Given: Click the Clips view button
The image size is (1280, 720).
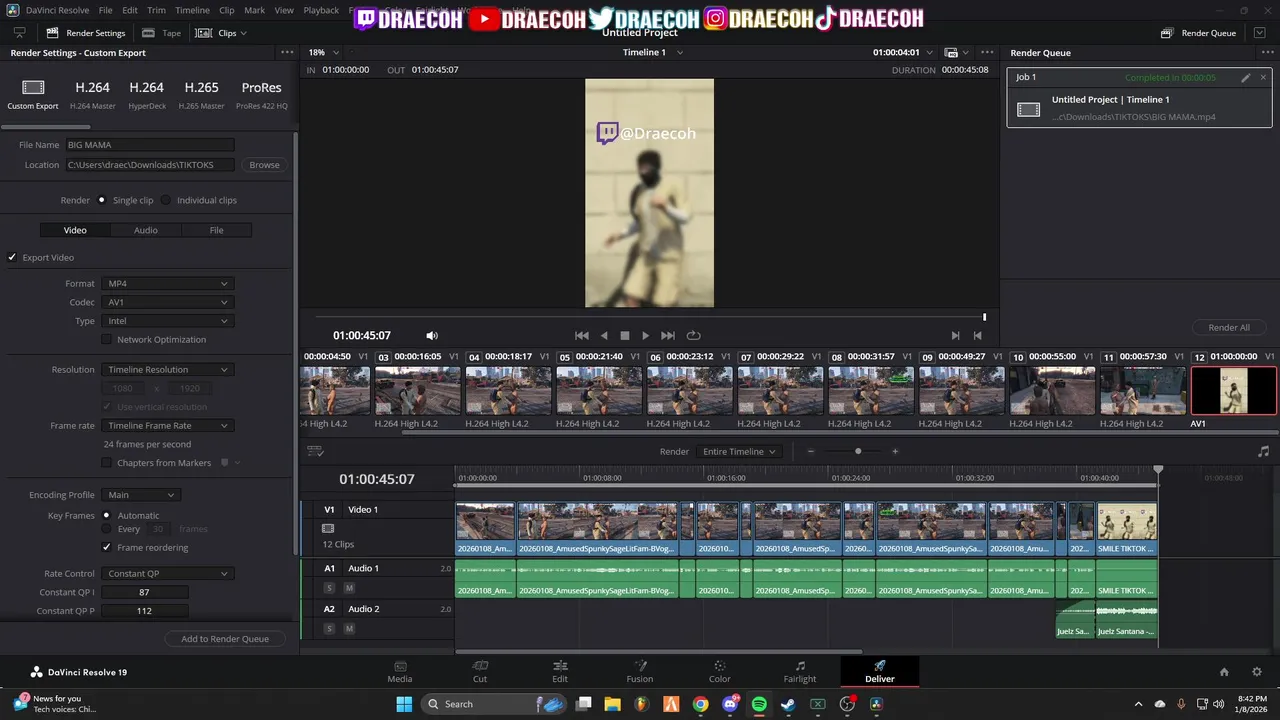Looking at the screenshot, I should point(220,33).
